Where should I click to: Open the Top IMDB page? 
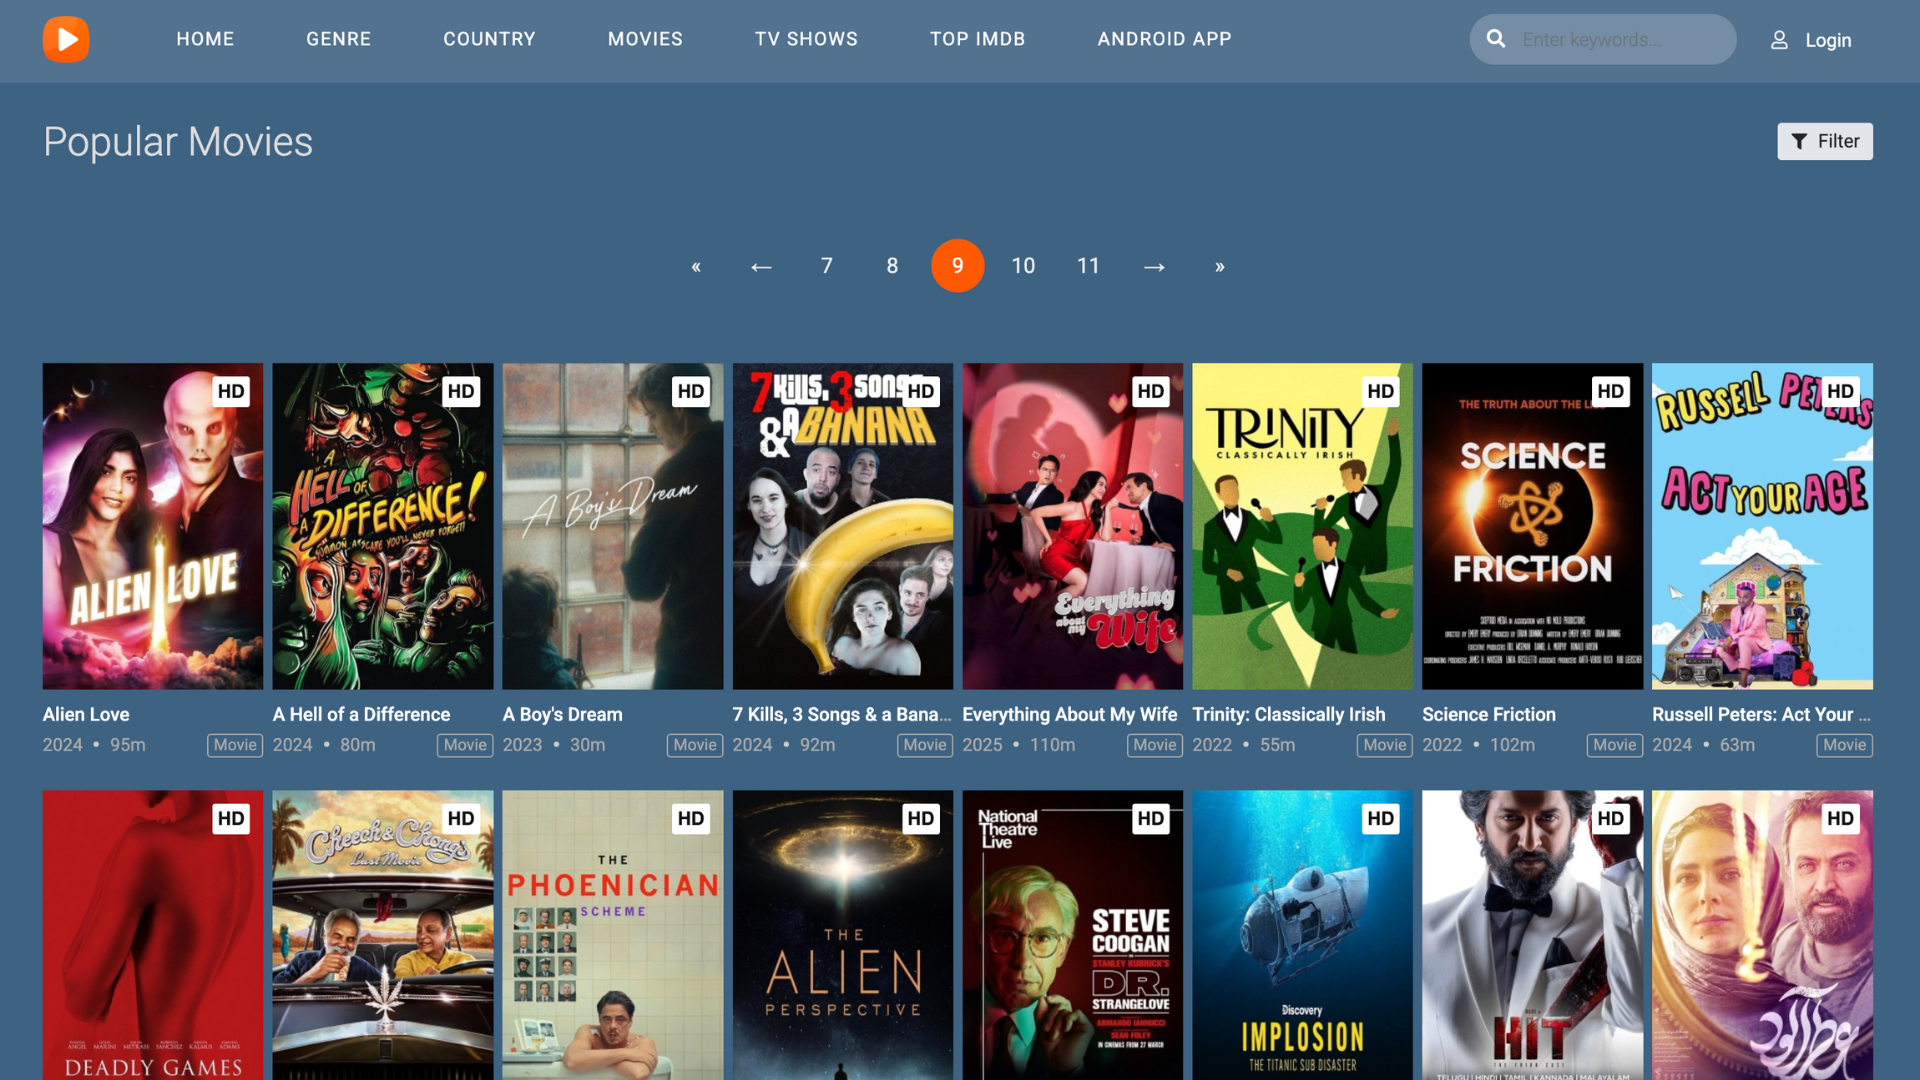pyautogui.click(x=977, y=39)
